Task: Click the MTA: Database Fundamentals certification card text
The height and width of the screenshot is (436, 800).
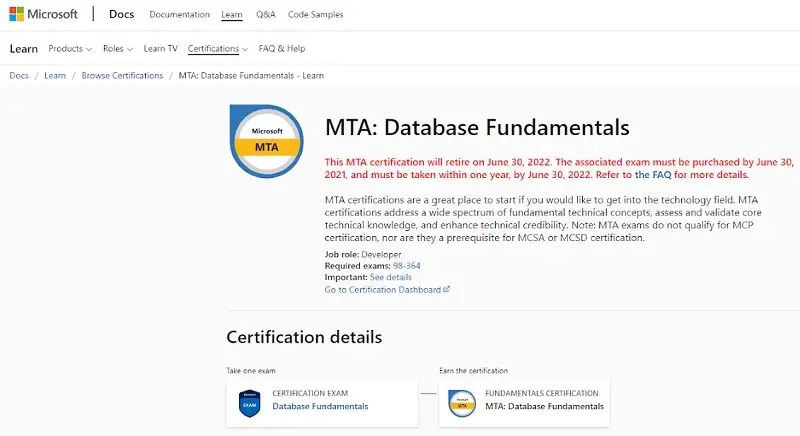Action: point(544,406)
